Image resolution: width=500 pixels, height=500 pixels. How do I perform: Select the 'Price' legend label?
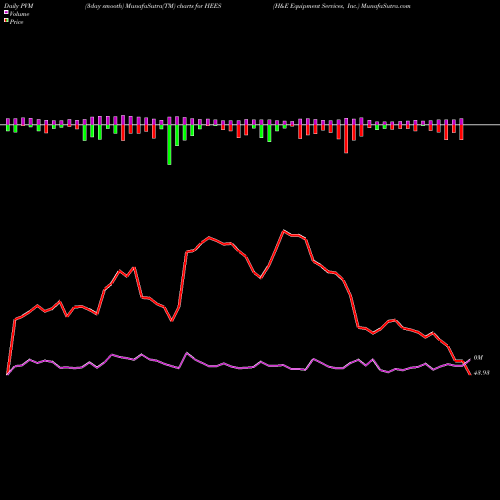pyautogui.click(x=17, y=22)
